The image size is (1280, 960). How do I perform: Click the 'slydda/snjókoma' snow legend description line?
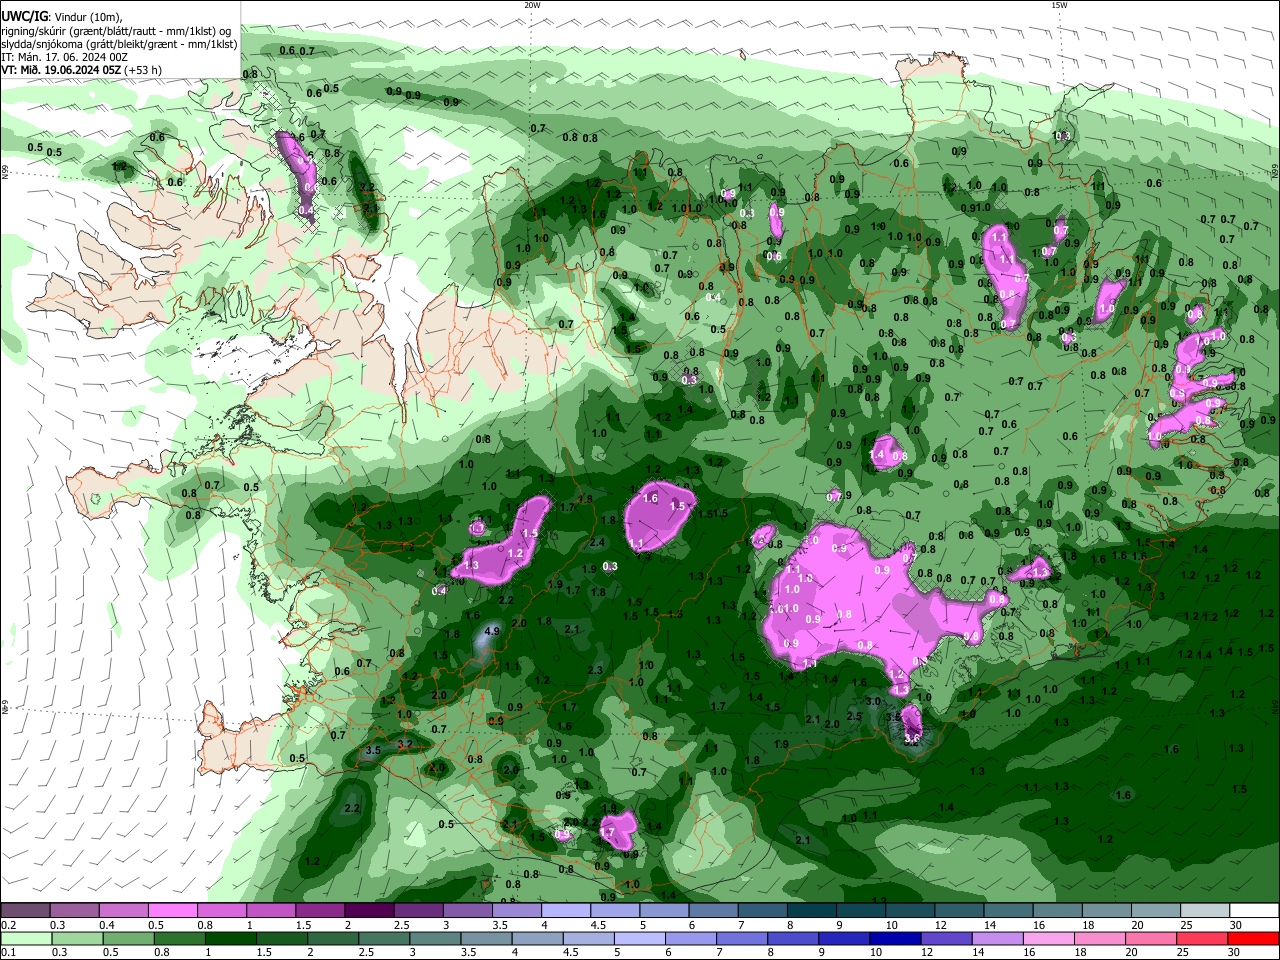[x=119, y=44]
